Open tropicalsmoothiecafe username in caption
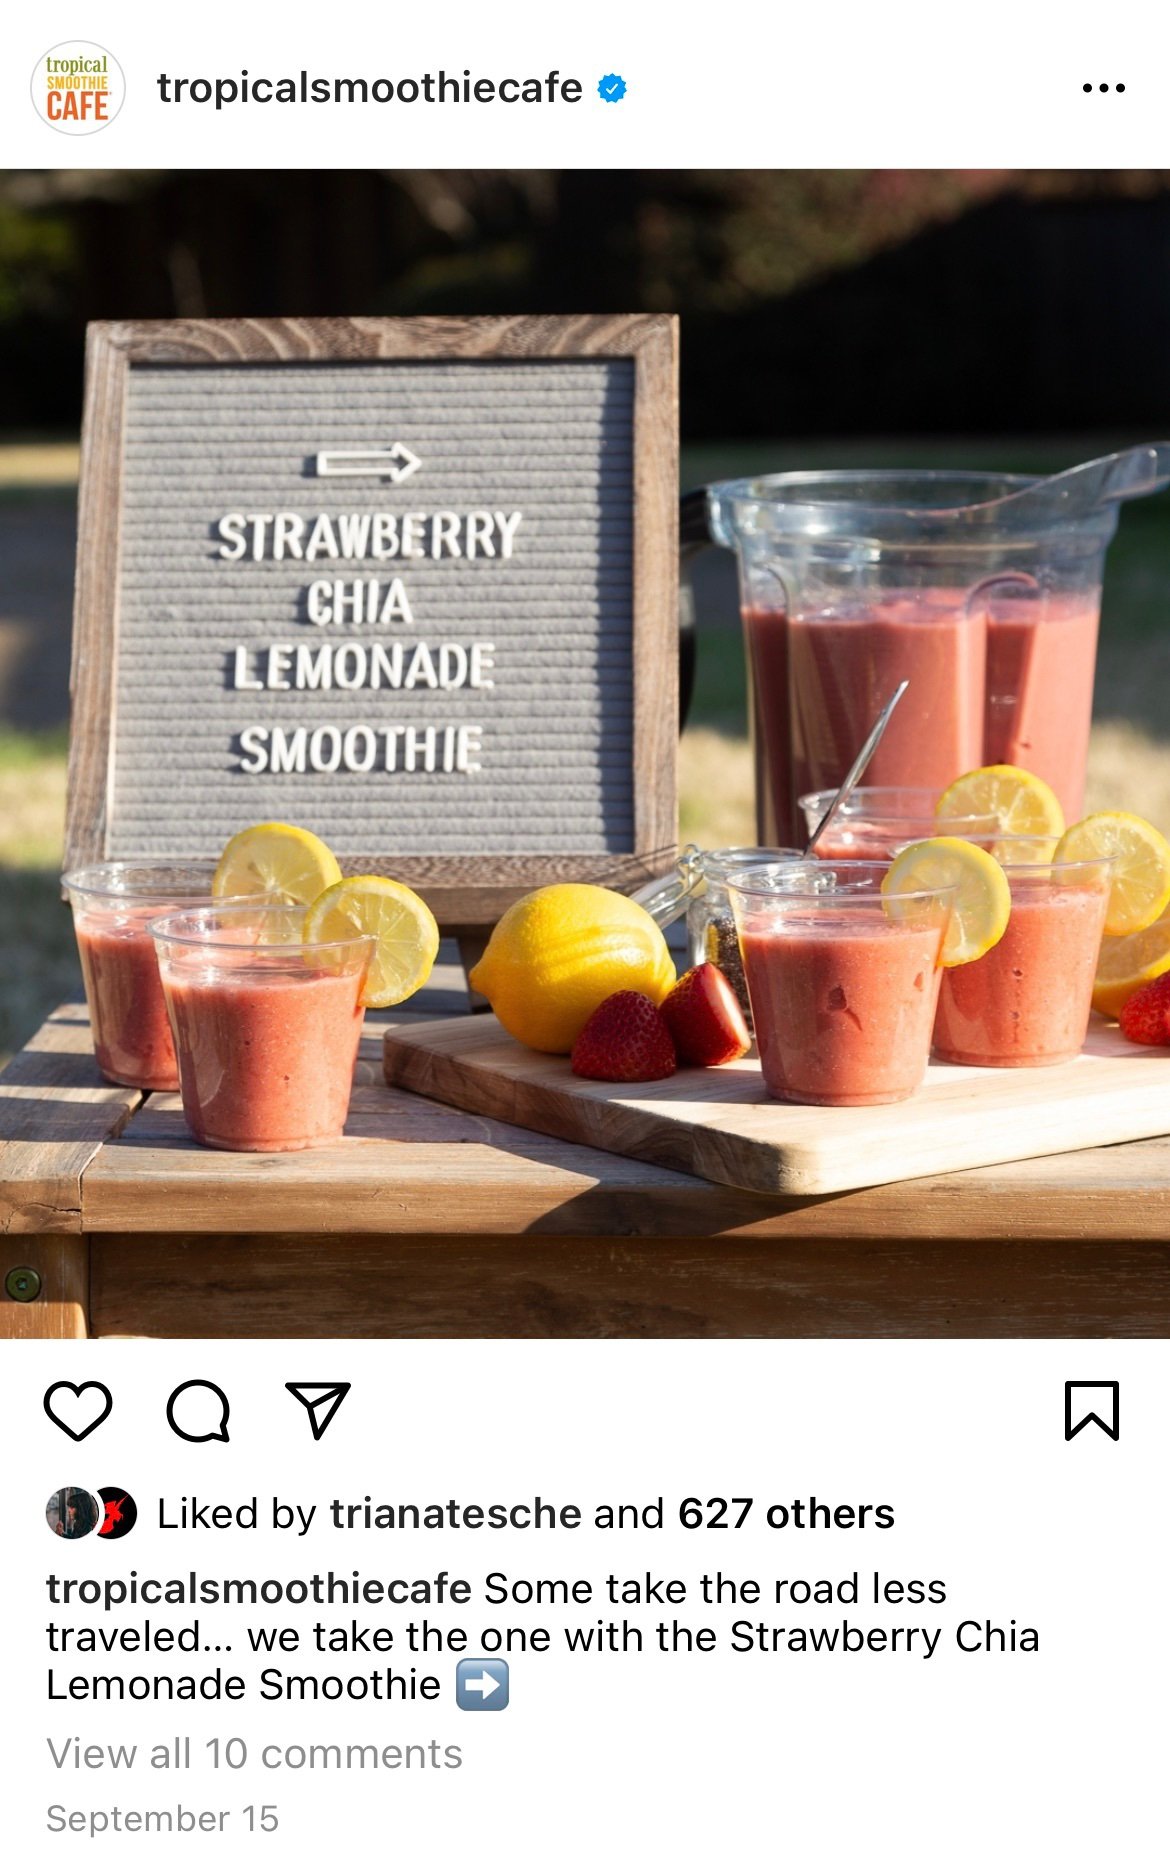Screen dimensions: 1170x1876 (258, 1589)
